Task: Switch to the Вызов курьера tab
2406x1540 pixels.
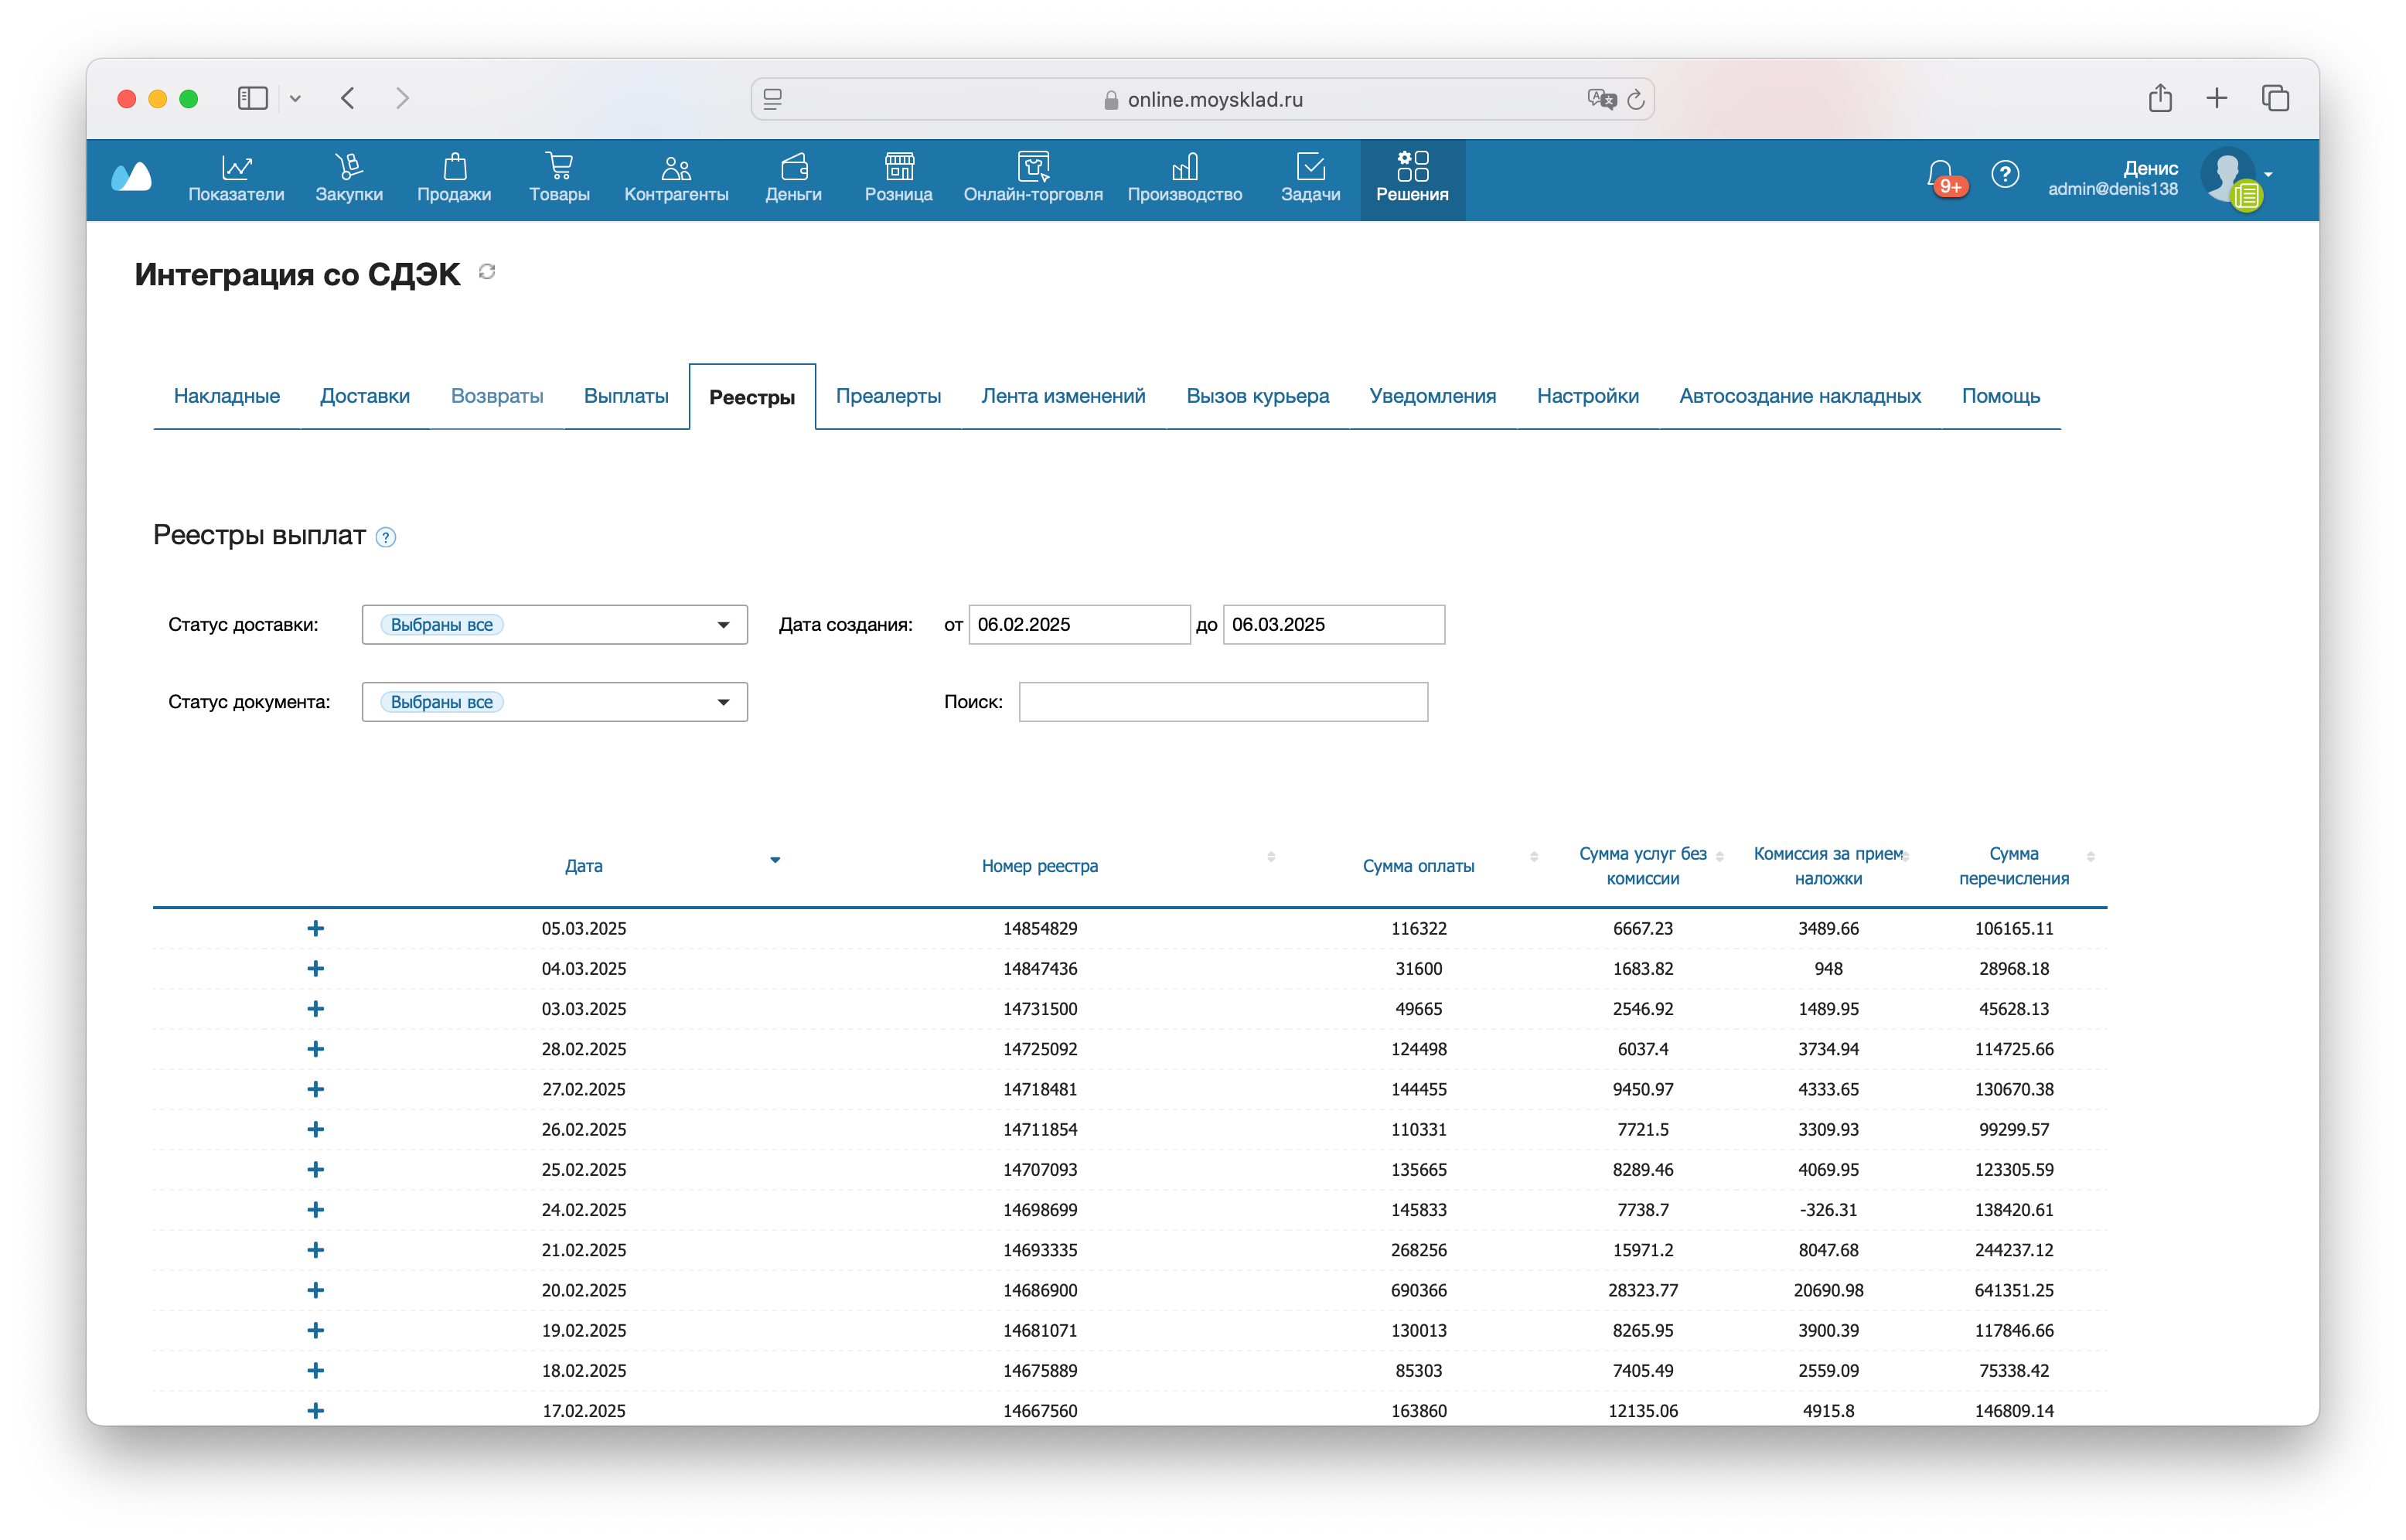Action: 1256,396
